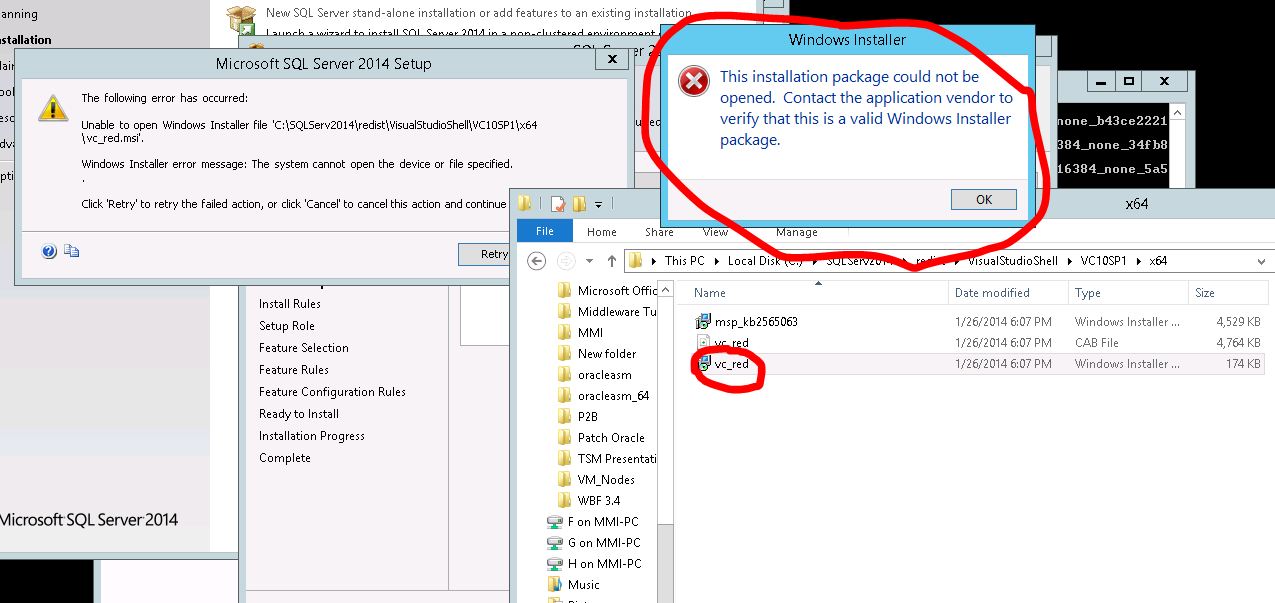Screen dimensions: 1275x603
Task: Open the recent locations dropdown arrow
Action: click(588, 261)
